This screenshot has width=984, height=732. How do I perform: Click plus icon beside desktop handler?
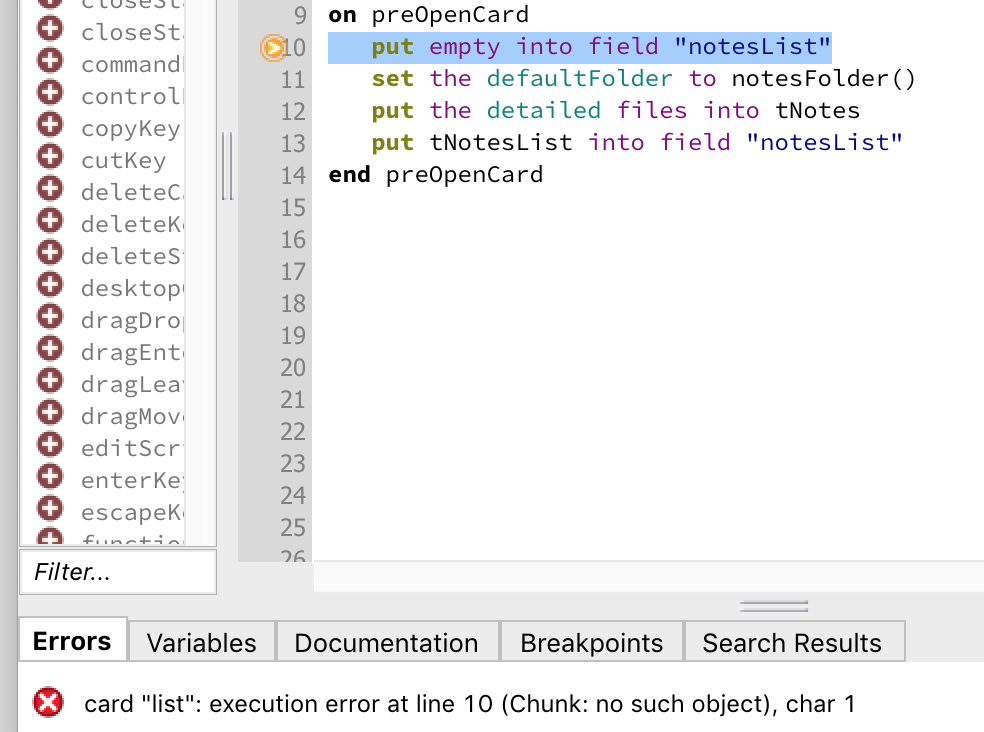[50, 285]
